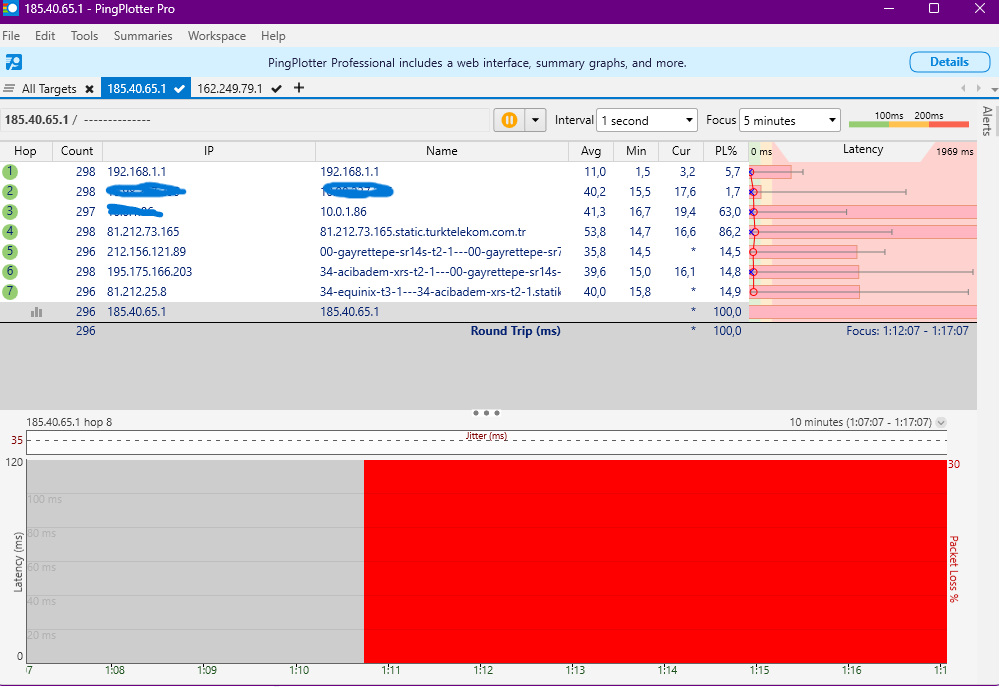Click the Round Trip (ms) summary row

pyautogui.click(x=488, y=331)
